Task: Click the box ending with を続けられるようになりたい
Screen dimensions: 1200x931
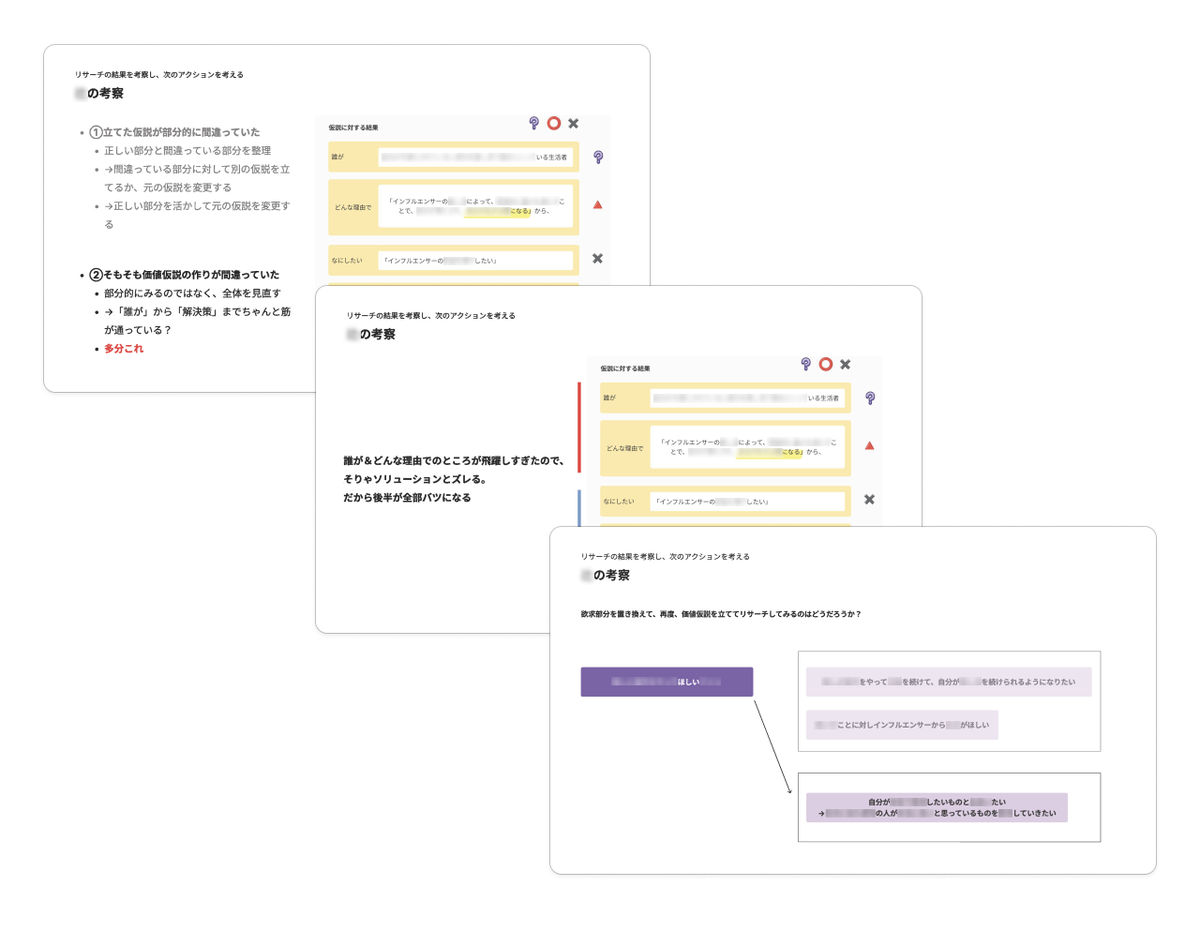Action: tap(949, 682)
